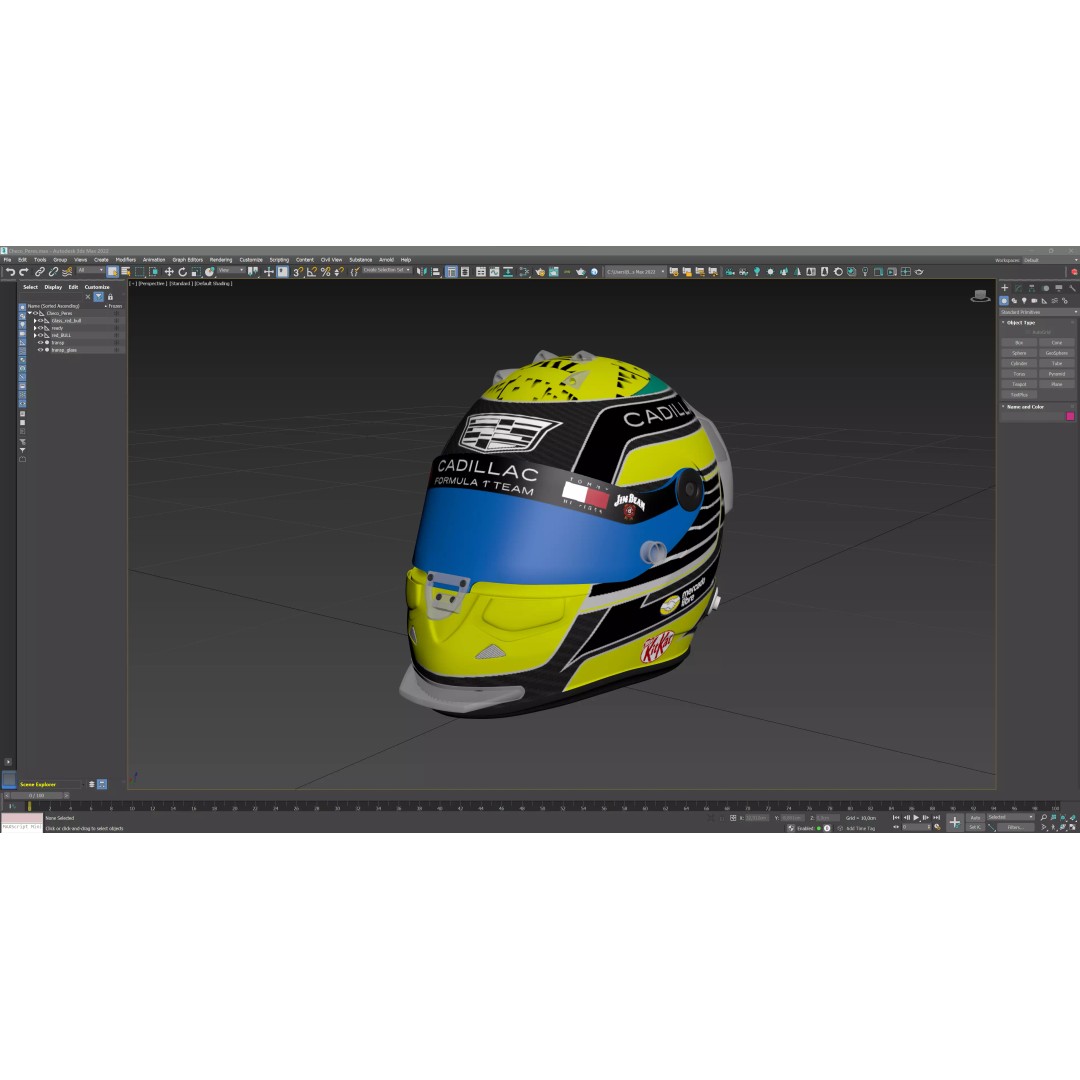This screenshot has height=1080, width=1080.
Task: Expand Glass_red_bull tree node
Action: [35, 321]
